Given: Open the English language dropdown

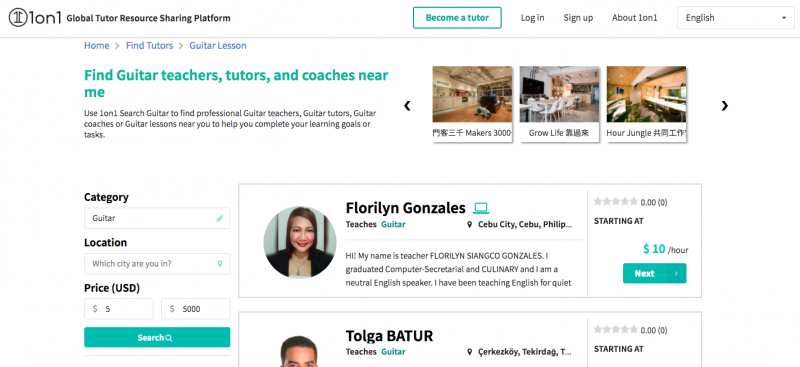Looking at the screenshot, I should [736, 18].
